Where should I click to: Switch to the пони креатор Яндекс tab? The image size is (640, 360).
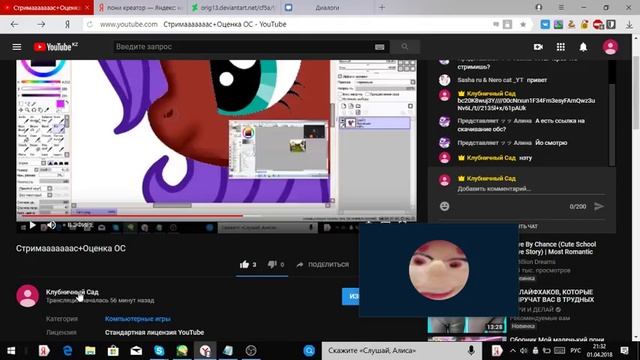141,7
